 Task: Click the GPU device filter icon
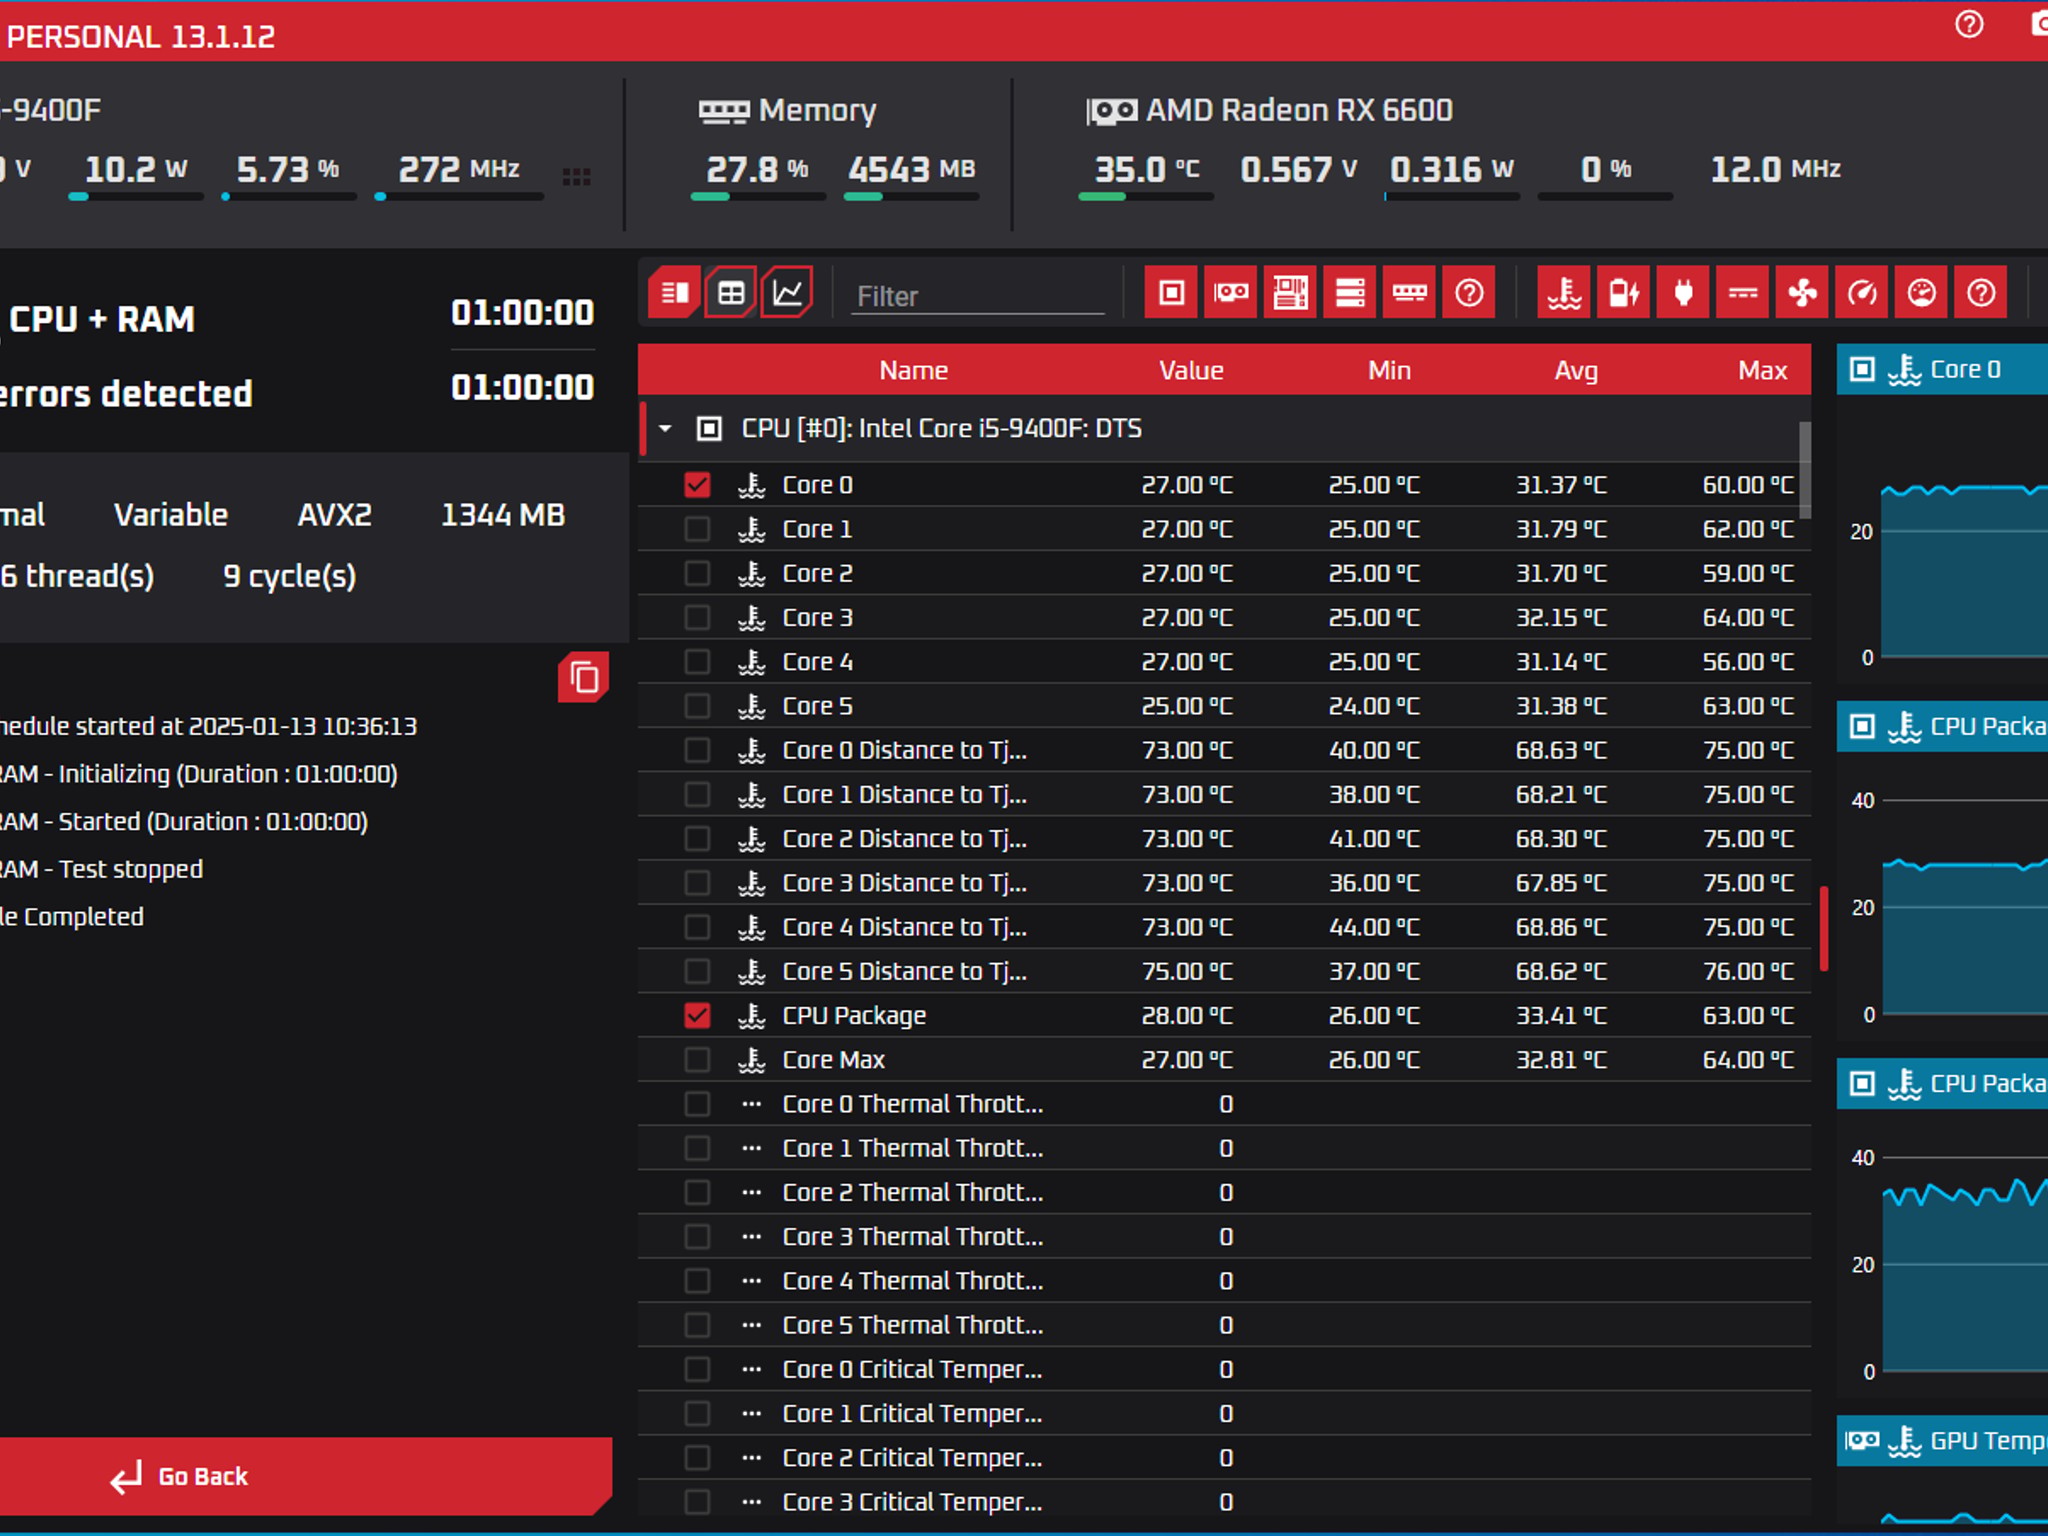point(1231,293)
